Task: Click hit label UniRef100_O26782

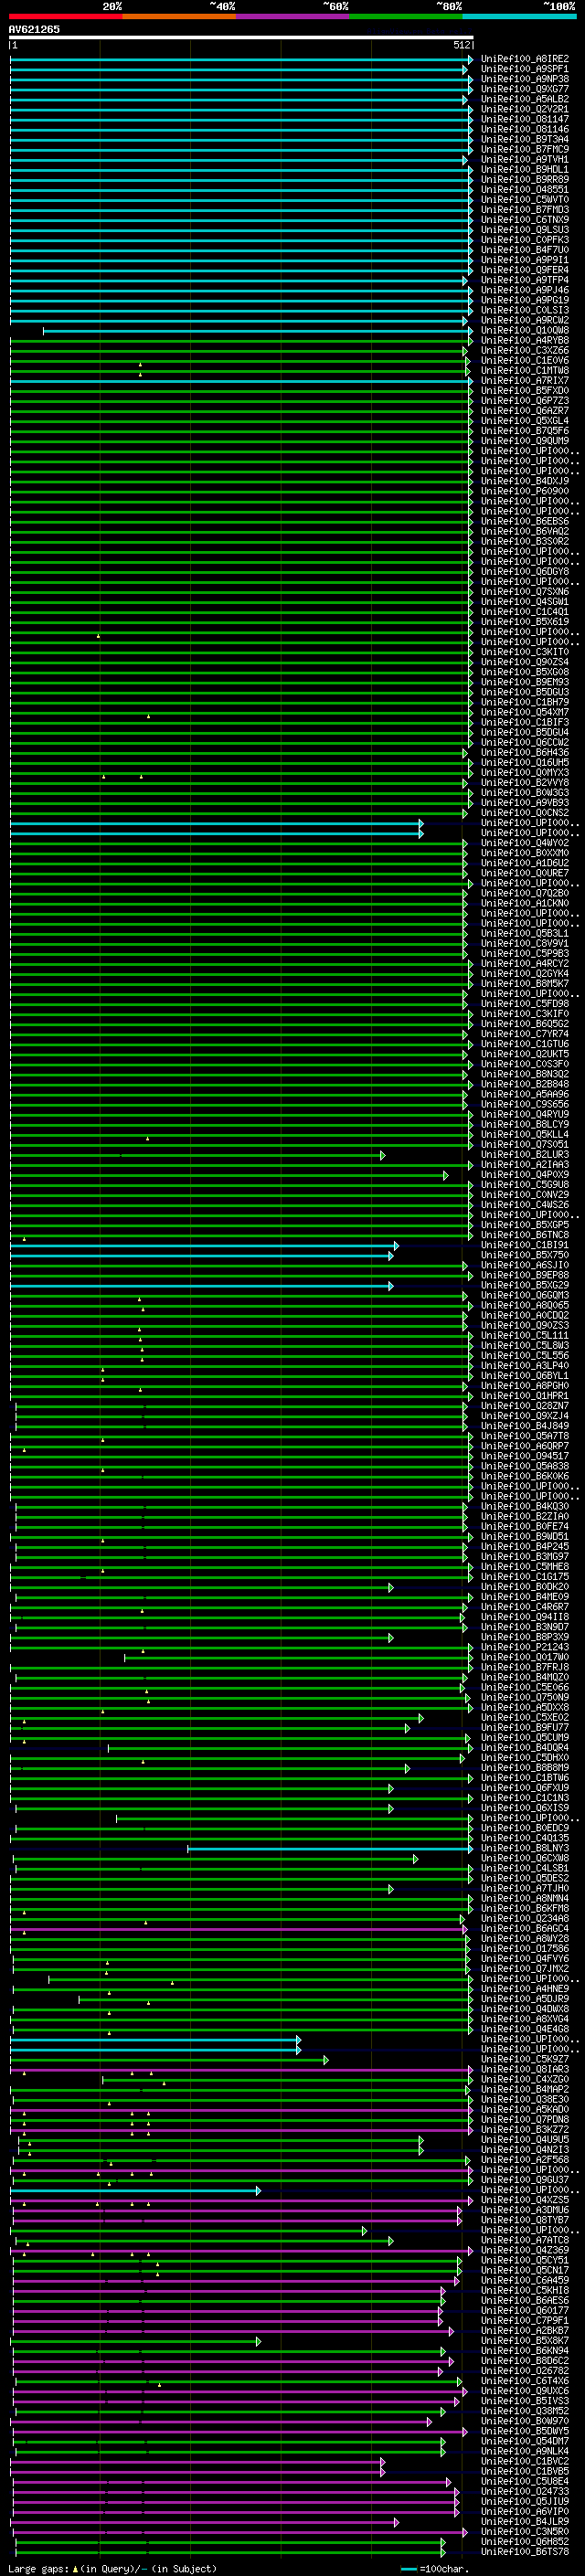Action: (x=525, y=2370)
